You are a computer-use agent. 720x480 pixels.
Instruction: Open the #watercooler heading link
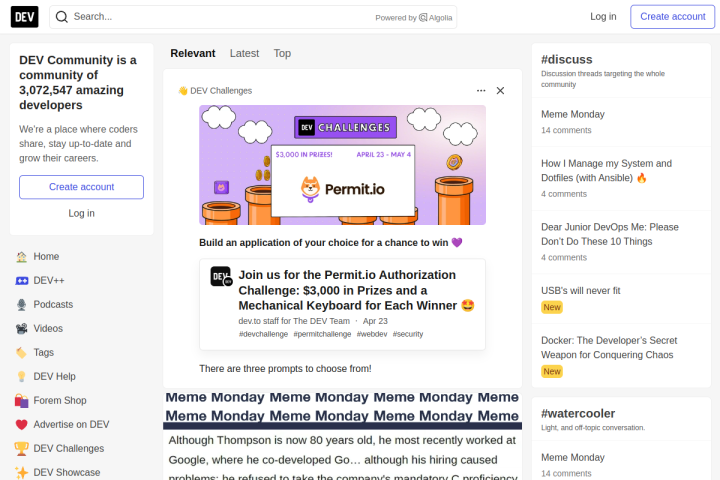pyautogui.click(x=578, y=414)
